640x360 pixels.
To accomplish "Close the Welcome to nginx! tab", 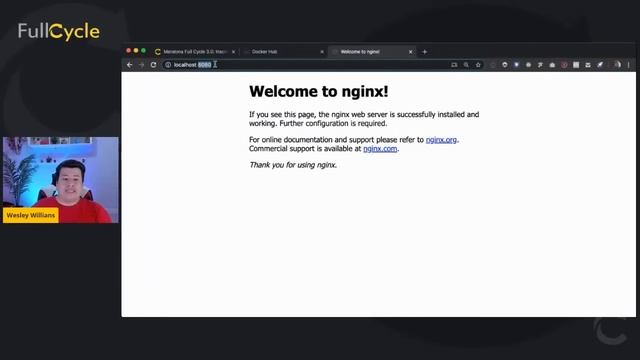I will point(411,52).
